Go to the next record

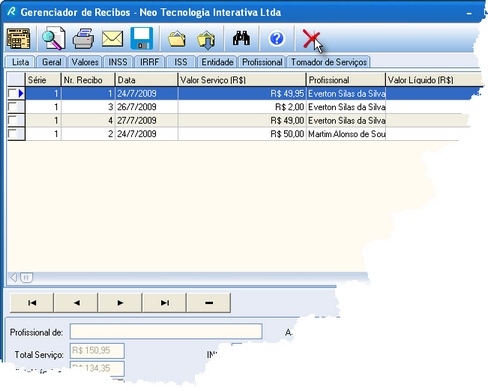120,303
